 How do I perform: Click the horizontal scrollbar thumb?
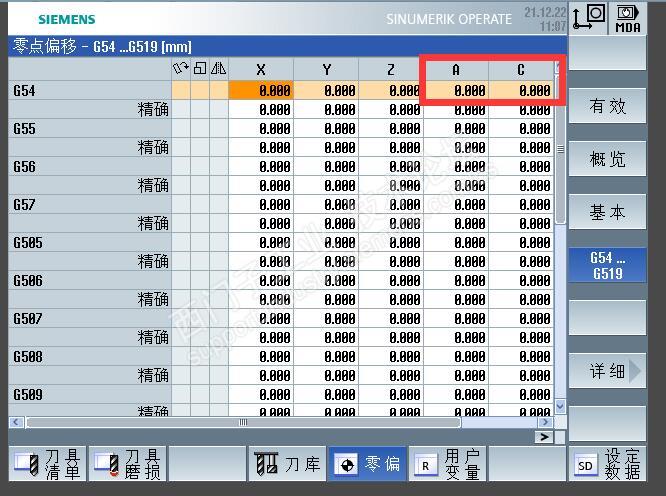click(243, 422)
